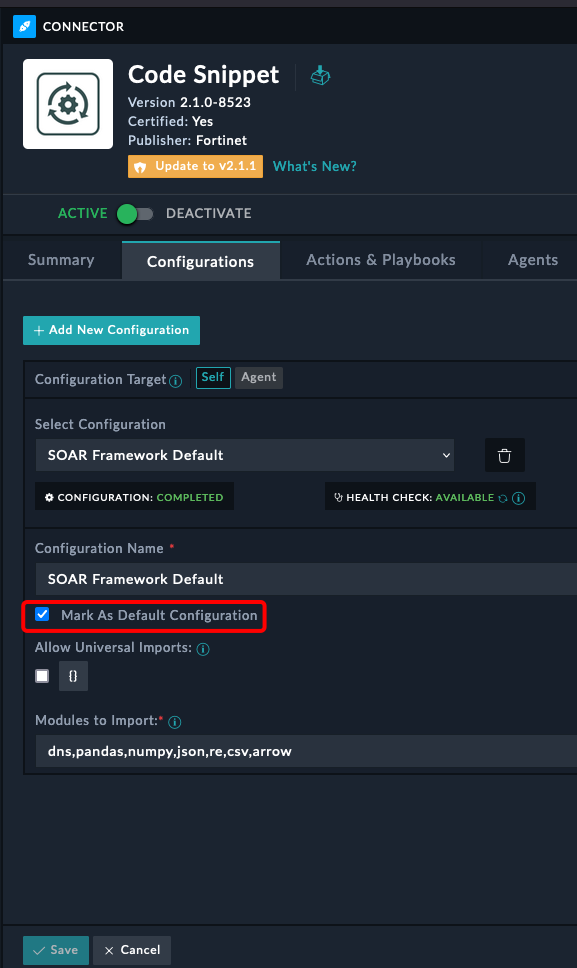Click Modules to Import info icon
The width and height of the screenshot is (577, 968).
[175, 722]
